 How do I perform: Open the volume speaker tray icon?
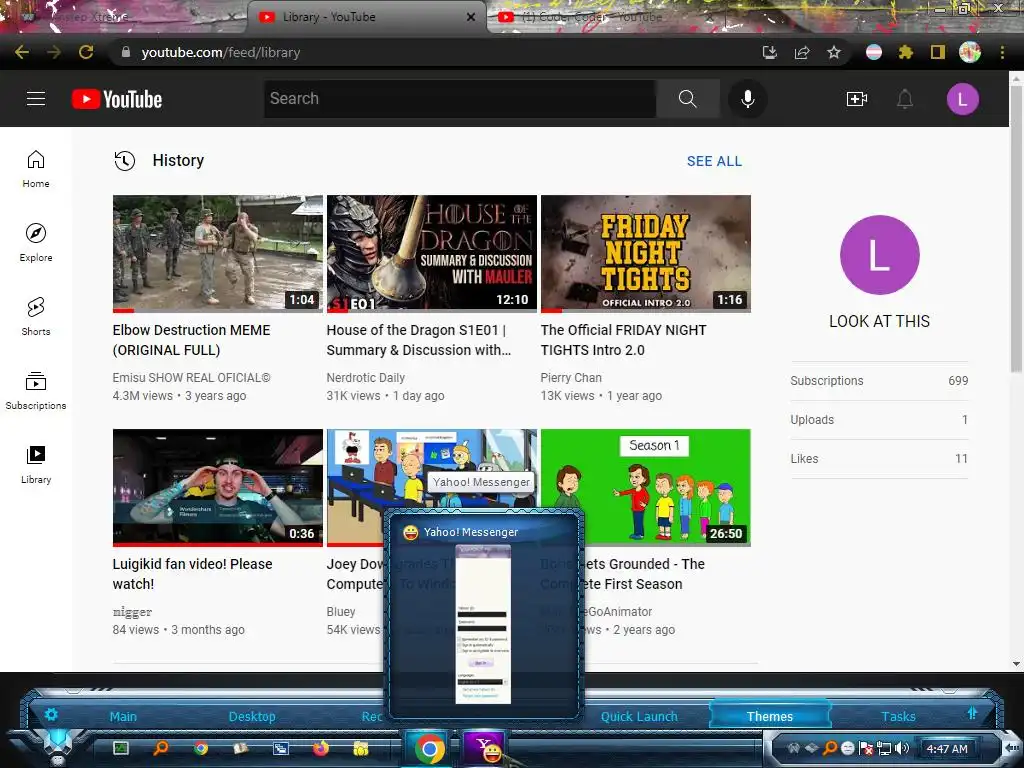coord(902,748)
